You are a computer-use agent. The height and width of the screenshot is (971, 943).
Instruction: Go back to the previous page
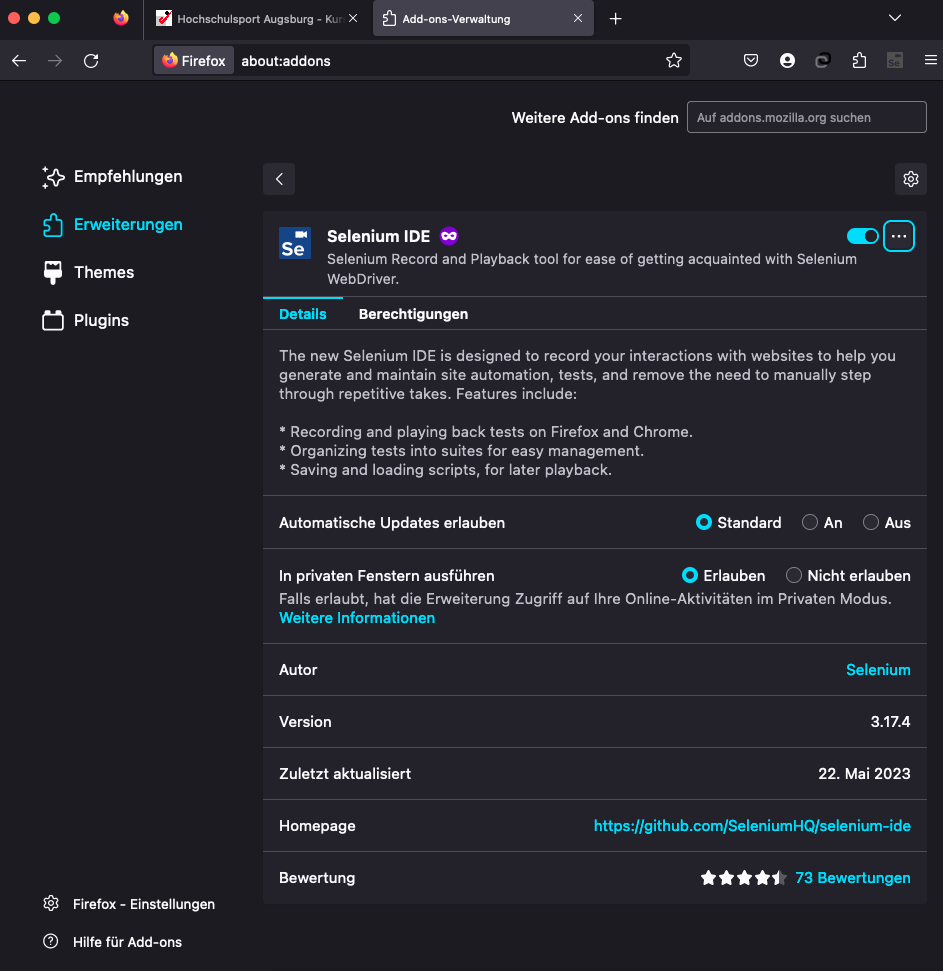[x=19, y=61]
